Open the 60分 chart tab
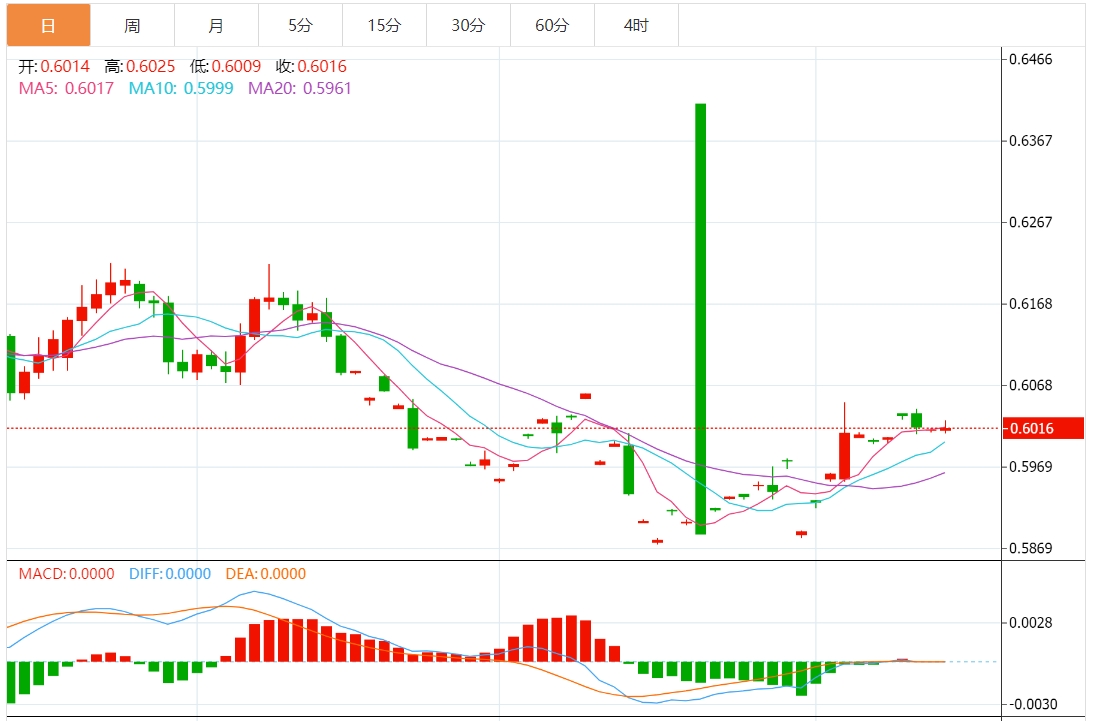Image resolution: width=1096 pixels, height=721 pixels. pyautogui.click(x=551, y=26)
